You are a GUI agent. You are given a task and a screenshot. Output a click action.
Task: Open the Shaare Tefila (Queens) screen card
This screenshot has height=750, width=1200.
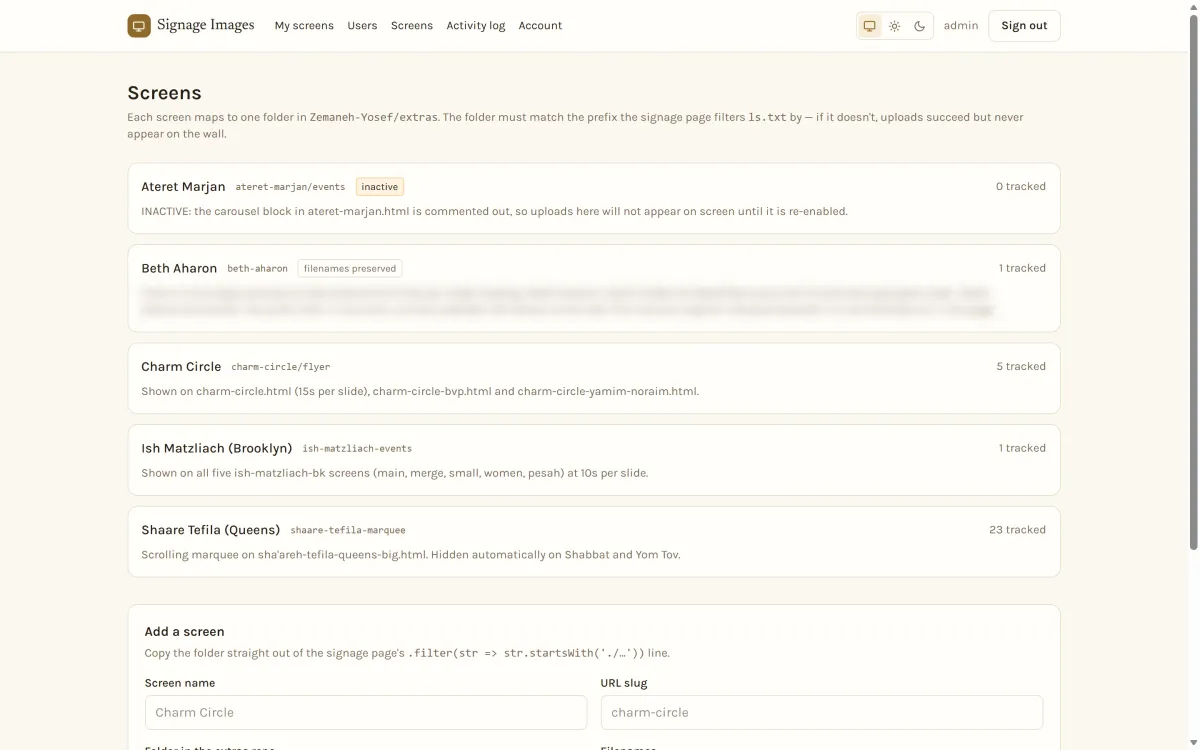point(594,542)
